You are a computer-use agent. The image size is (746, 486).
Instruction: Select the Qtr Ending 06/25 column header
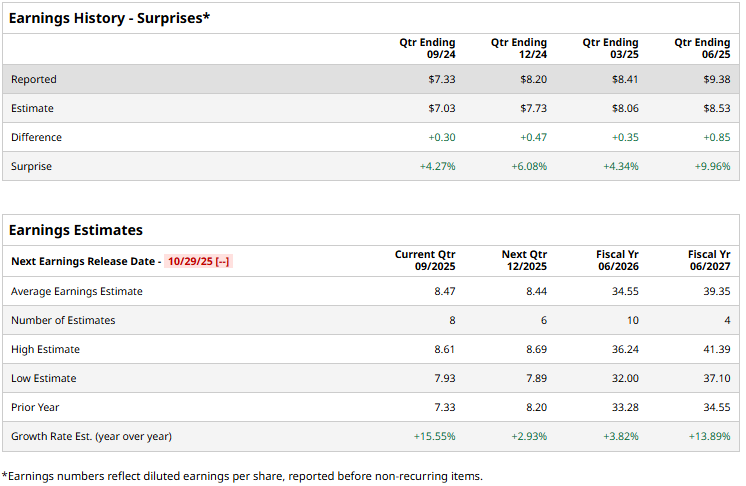(702, 48)
